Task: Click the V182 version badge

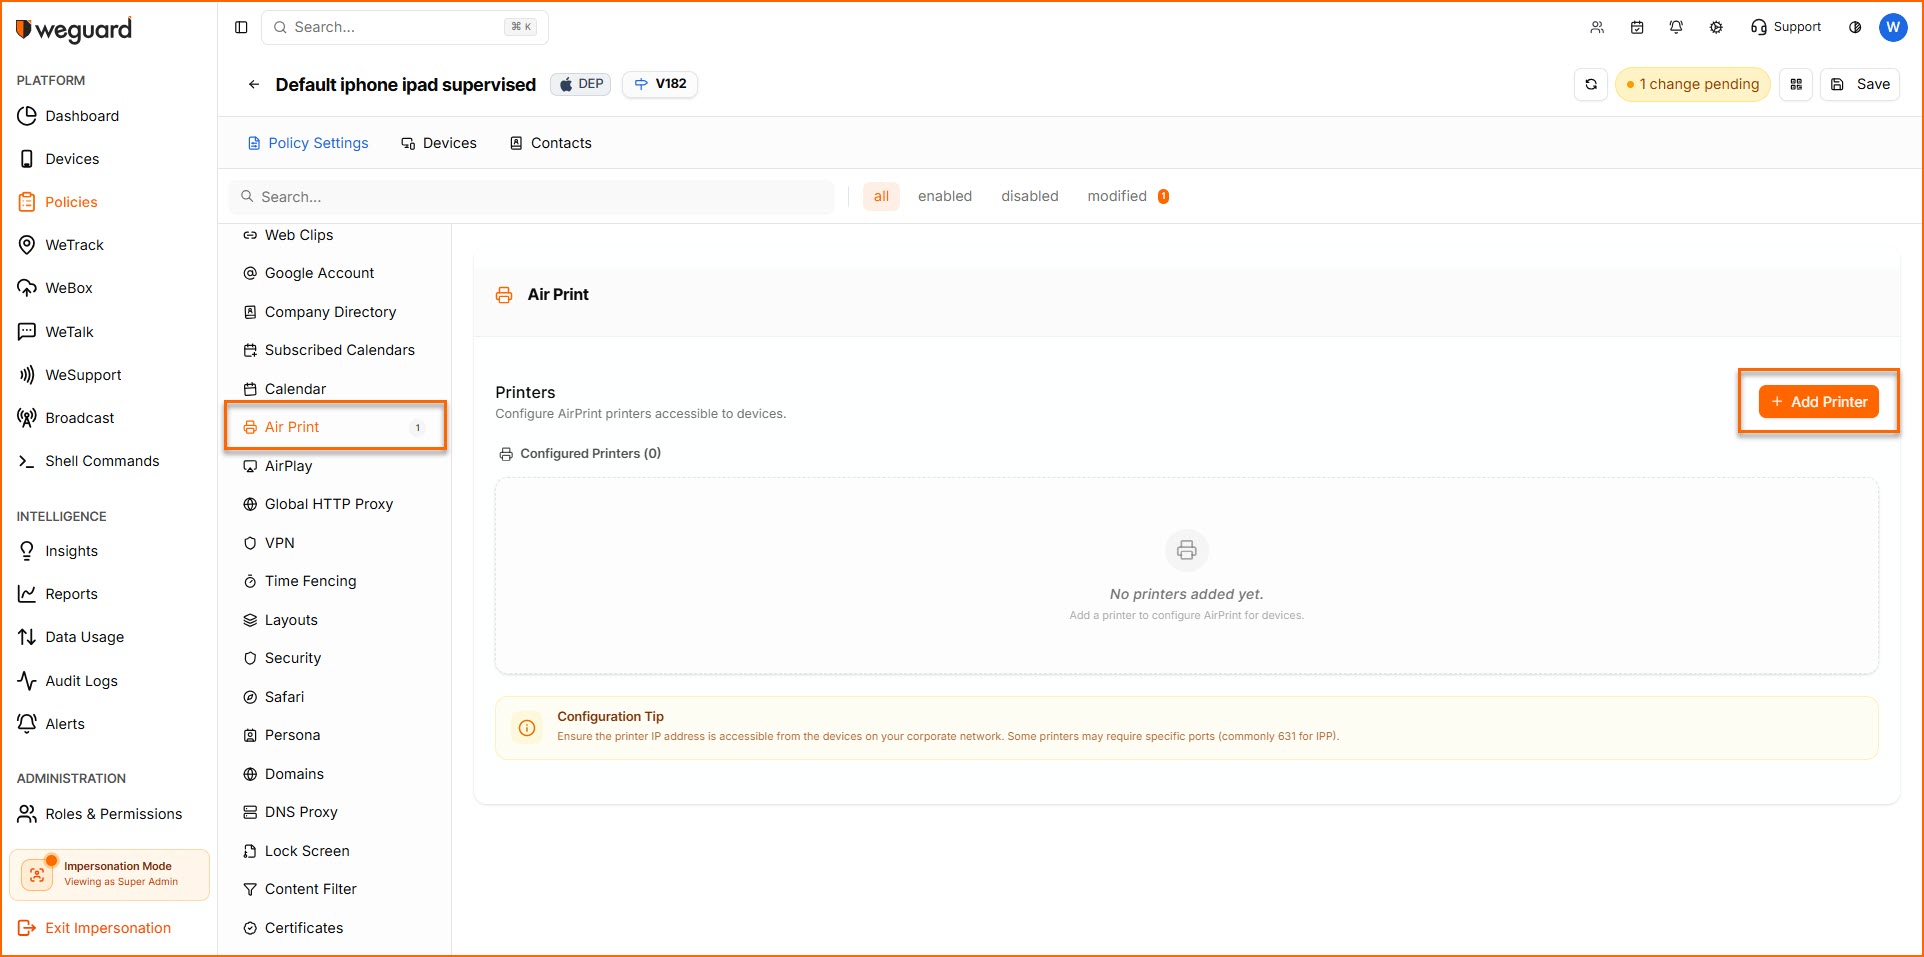Action: tap(660, 84)
